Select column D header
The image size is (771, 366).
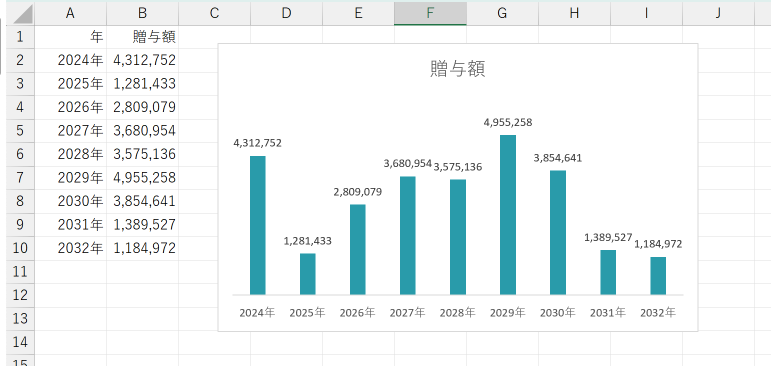286,14
